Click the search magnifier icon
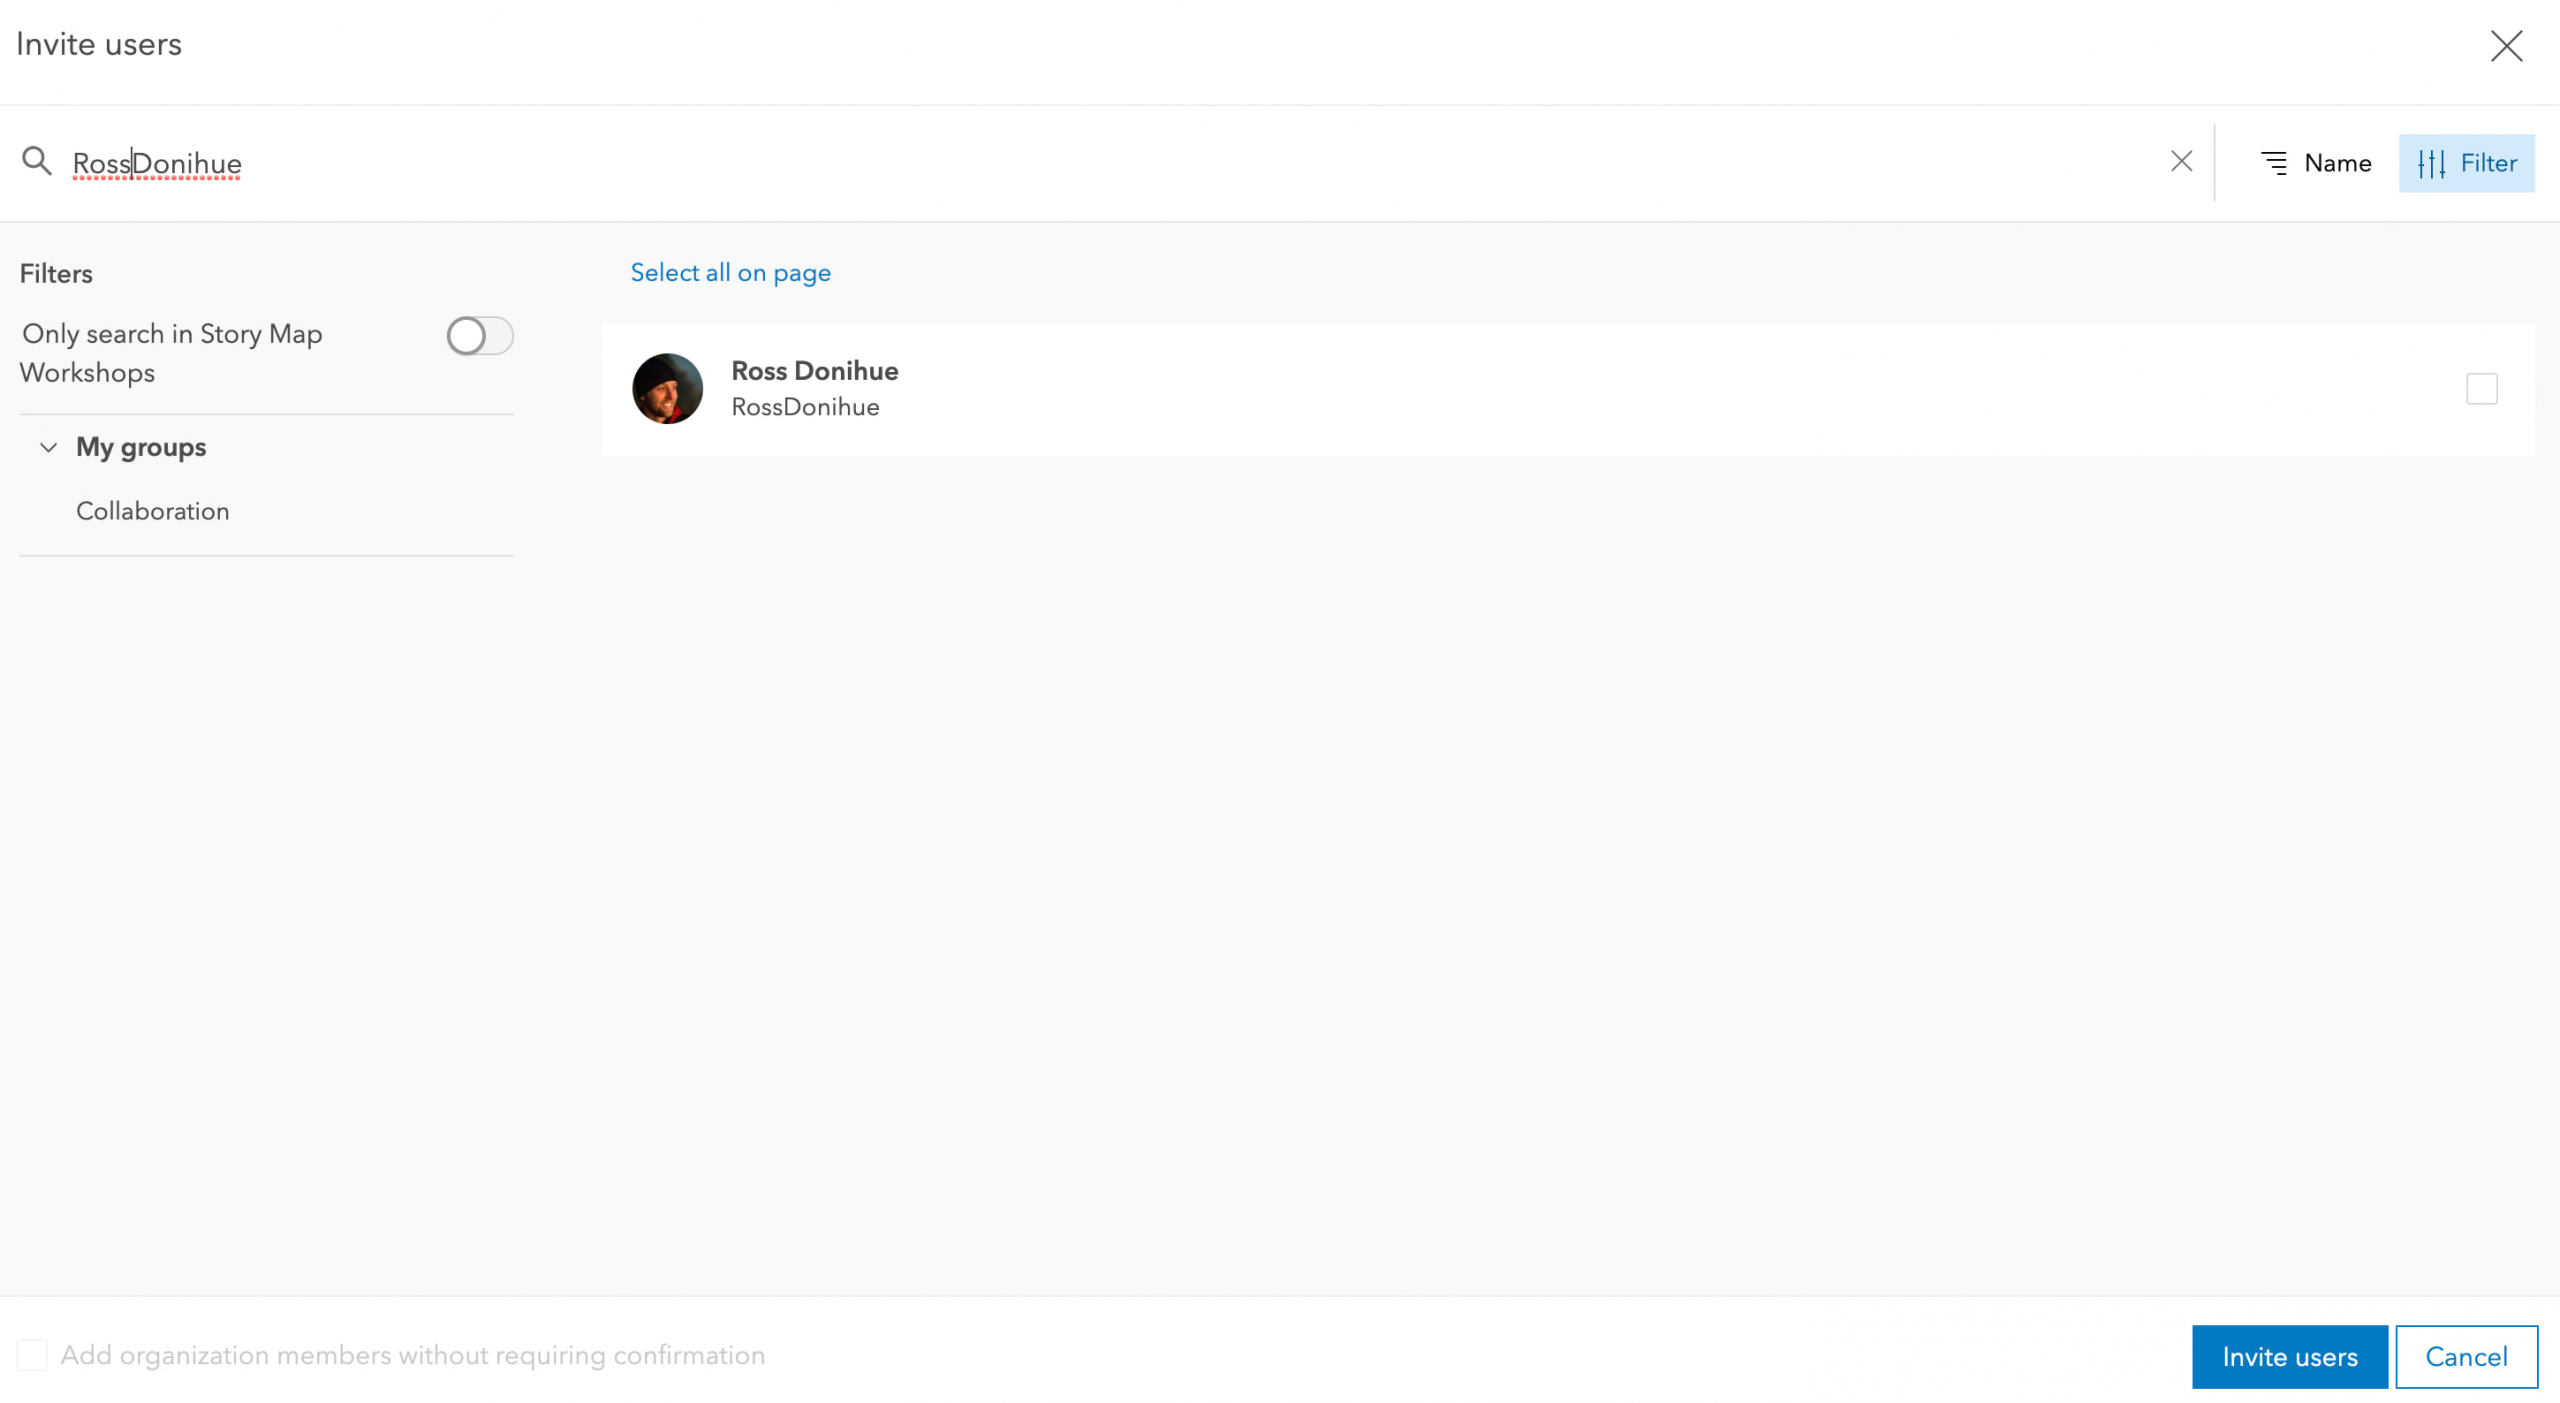This screenshot has width=2560, height=1403. [x=37, y=161]
